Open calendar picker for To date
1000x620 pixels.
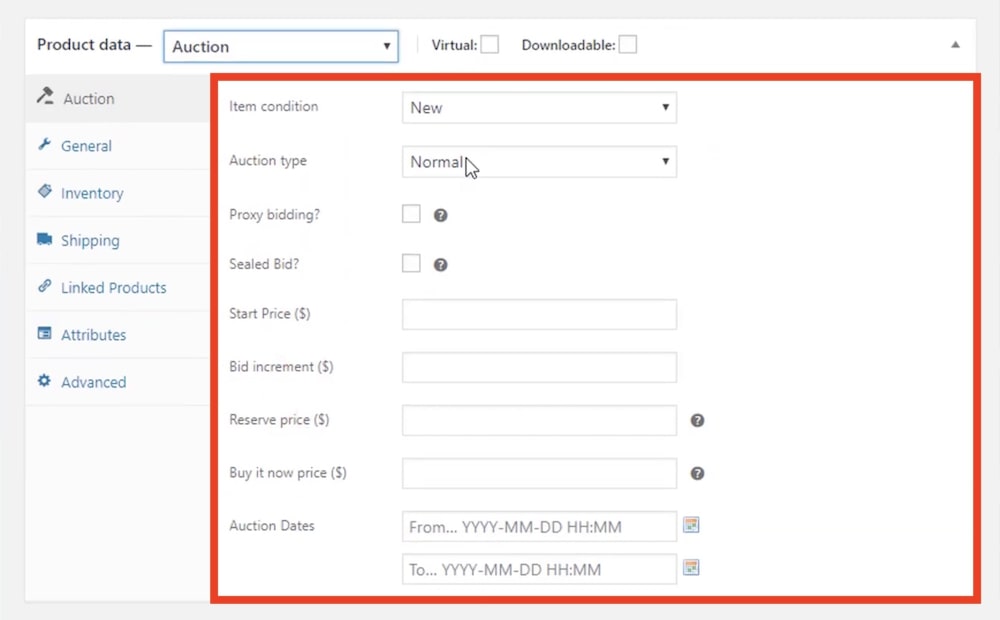pyautogui.click(x=691, y=567)
